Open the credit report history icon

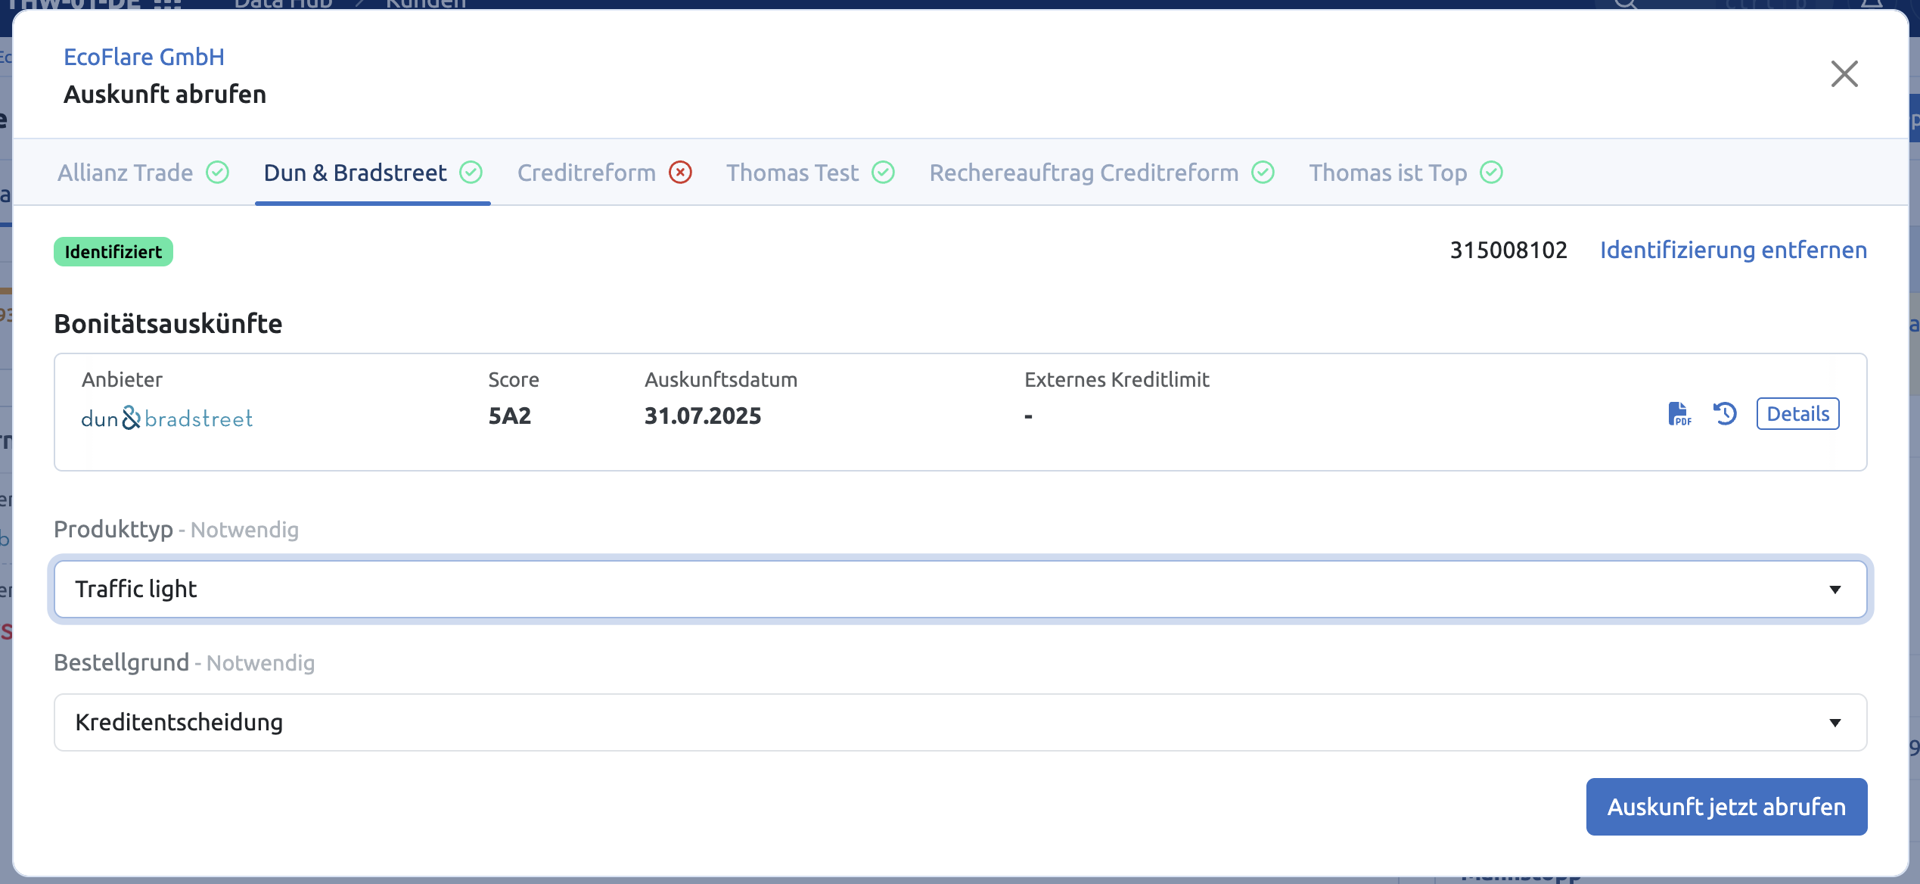(x=1725, y=414)
